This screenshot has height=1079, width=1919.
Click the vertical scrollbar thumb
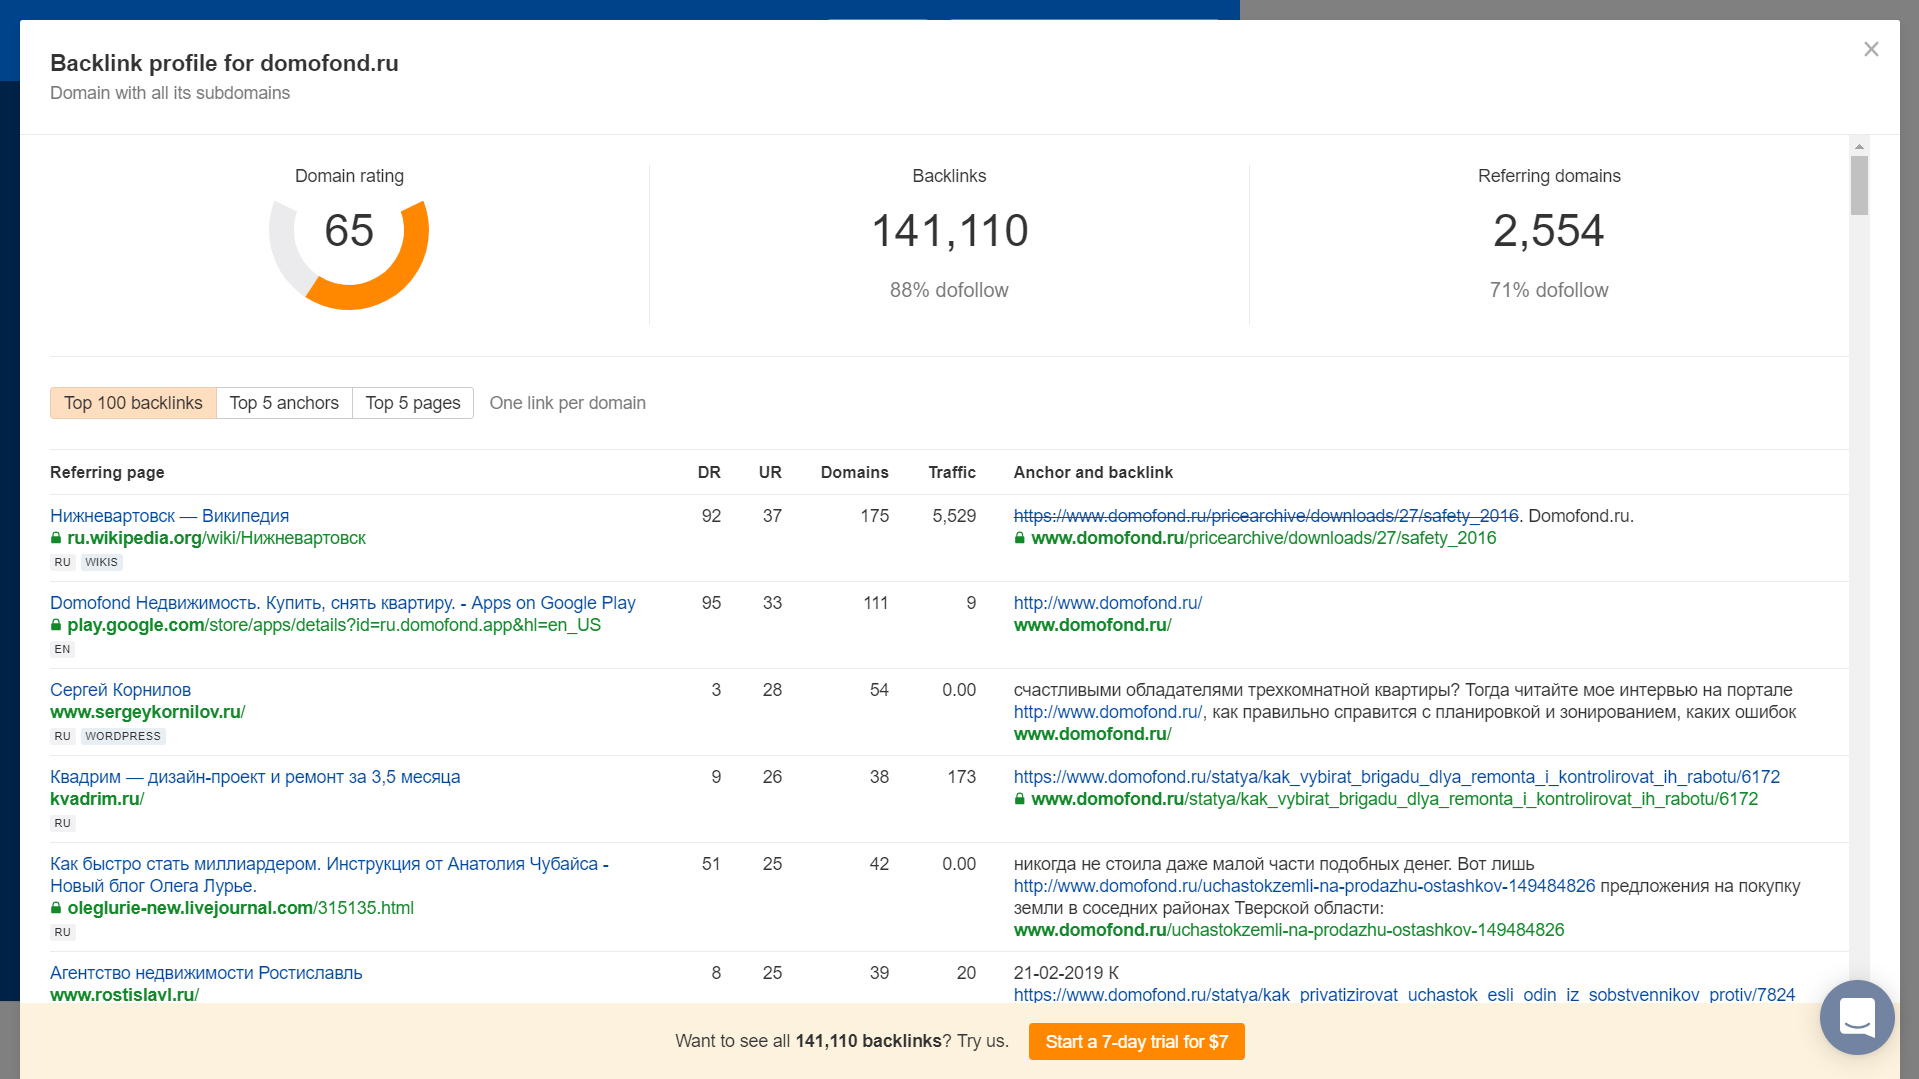(1859, 185)
